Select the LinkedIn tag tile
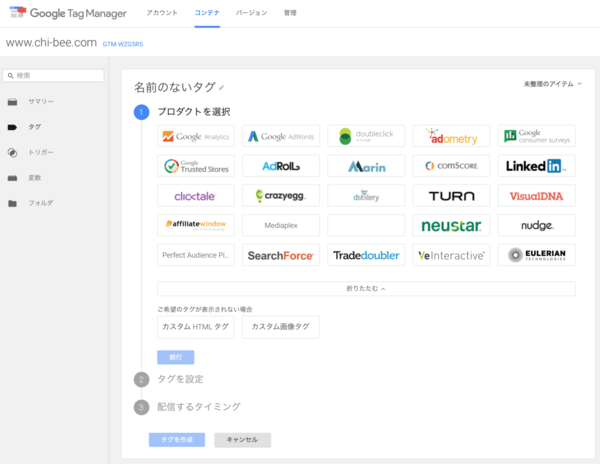 click(536, 166)
